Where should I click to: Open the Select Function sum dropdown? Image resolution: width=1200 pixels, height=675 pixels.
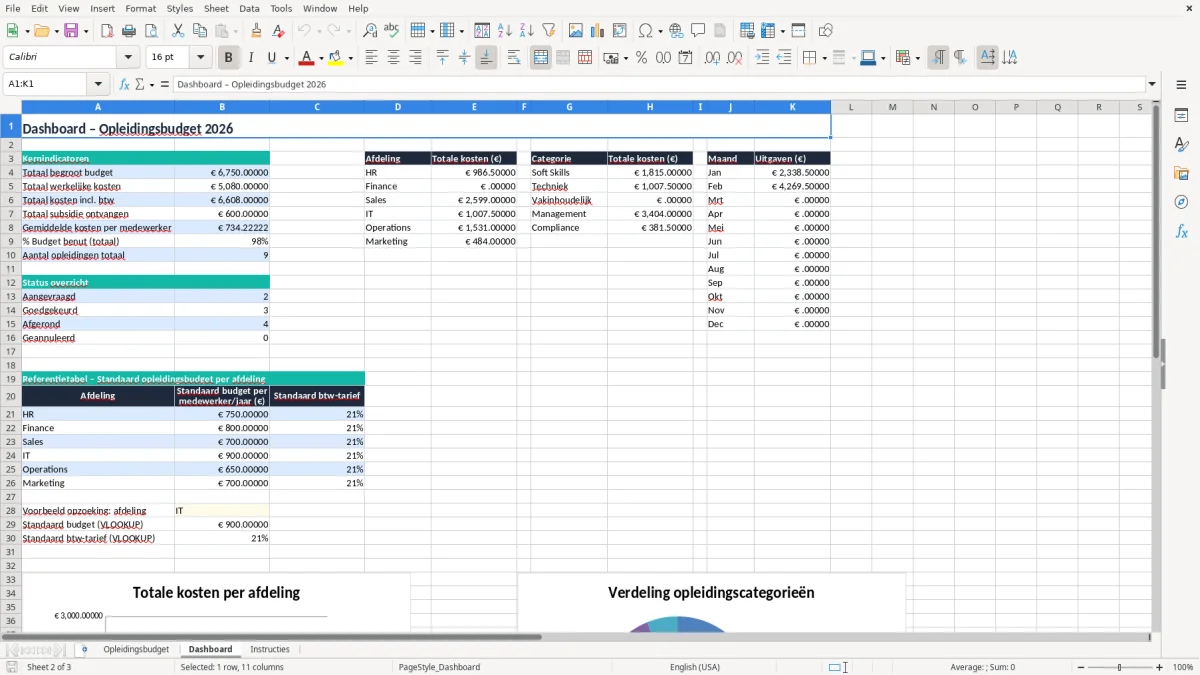click(x=152, y=85)
